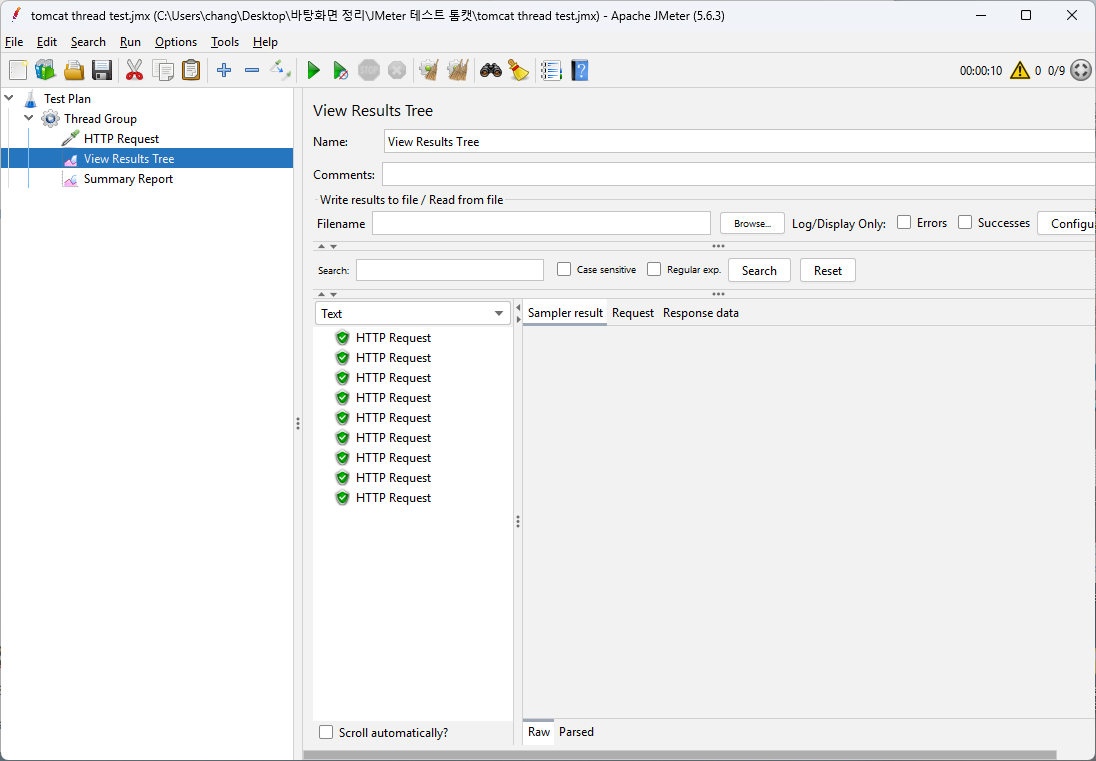Open the File menu

click(14, 42)
